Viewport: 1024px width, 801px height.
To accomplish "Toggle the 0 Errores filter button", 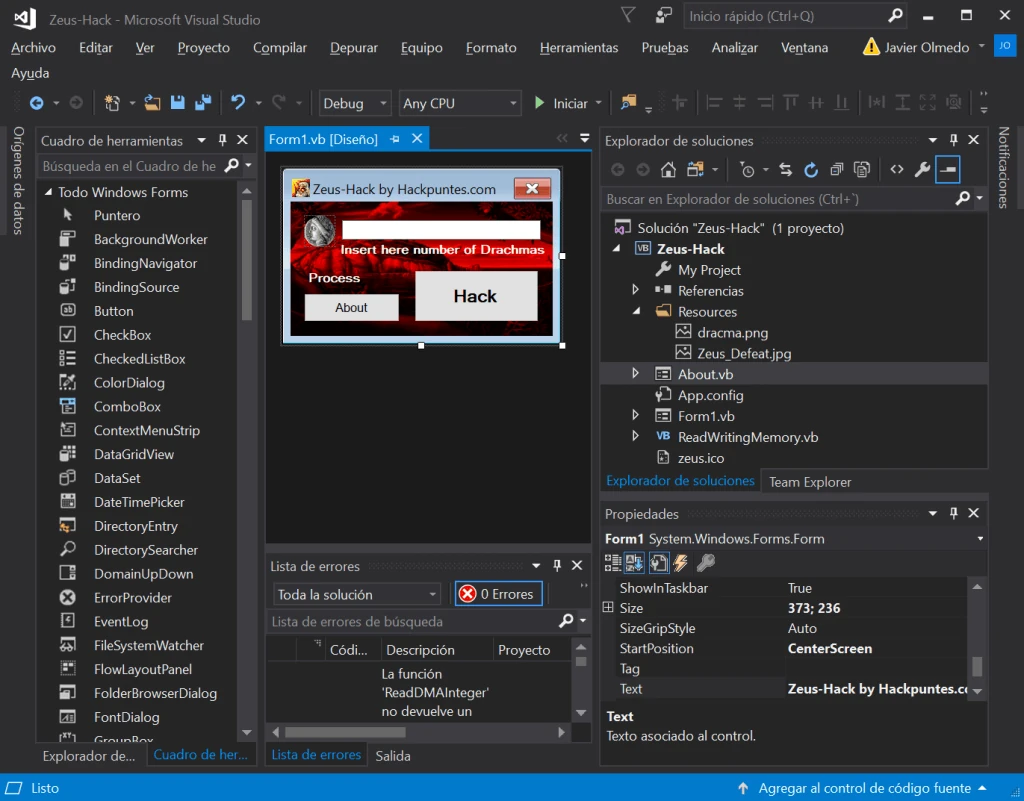I will pos(498,594).
